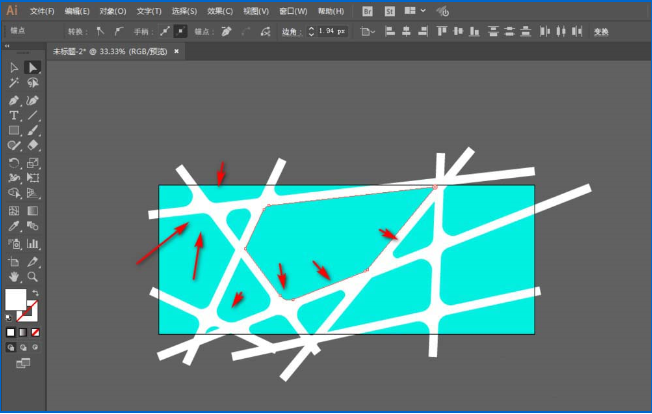Cut path at selected anchor points
The width and height of the screenshot is (652, 414).
click(265, 31)
